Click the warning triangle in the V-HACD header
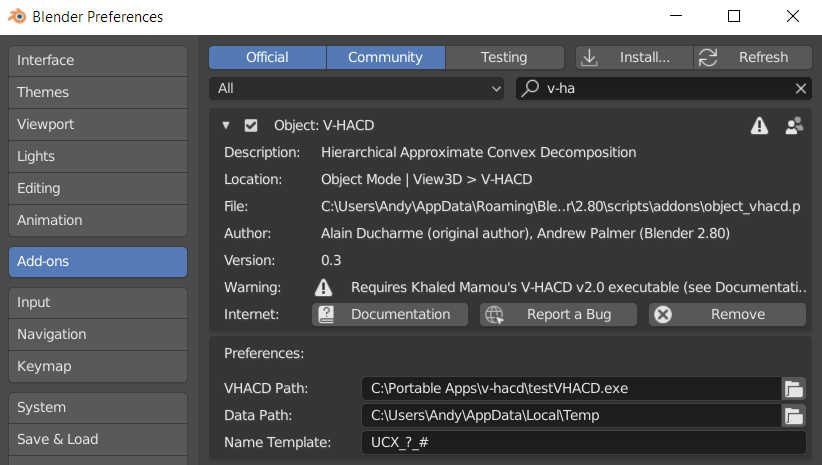Screen dimensions: 822x465 tap(759, 125)
